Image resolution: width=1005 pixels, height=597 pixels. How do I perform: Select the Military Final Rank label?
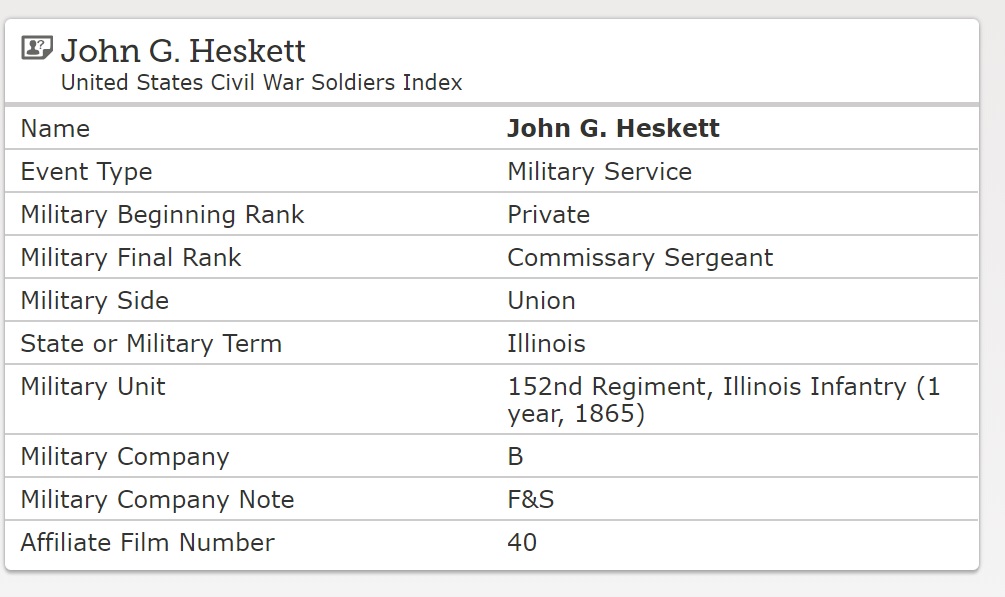[131, 258]
